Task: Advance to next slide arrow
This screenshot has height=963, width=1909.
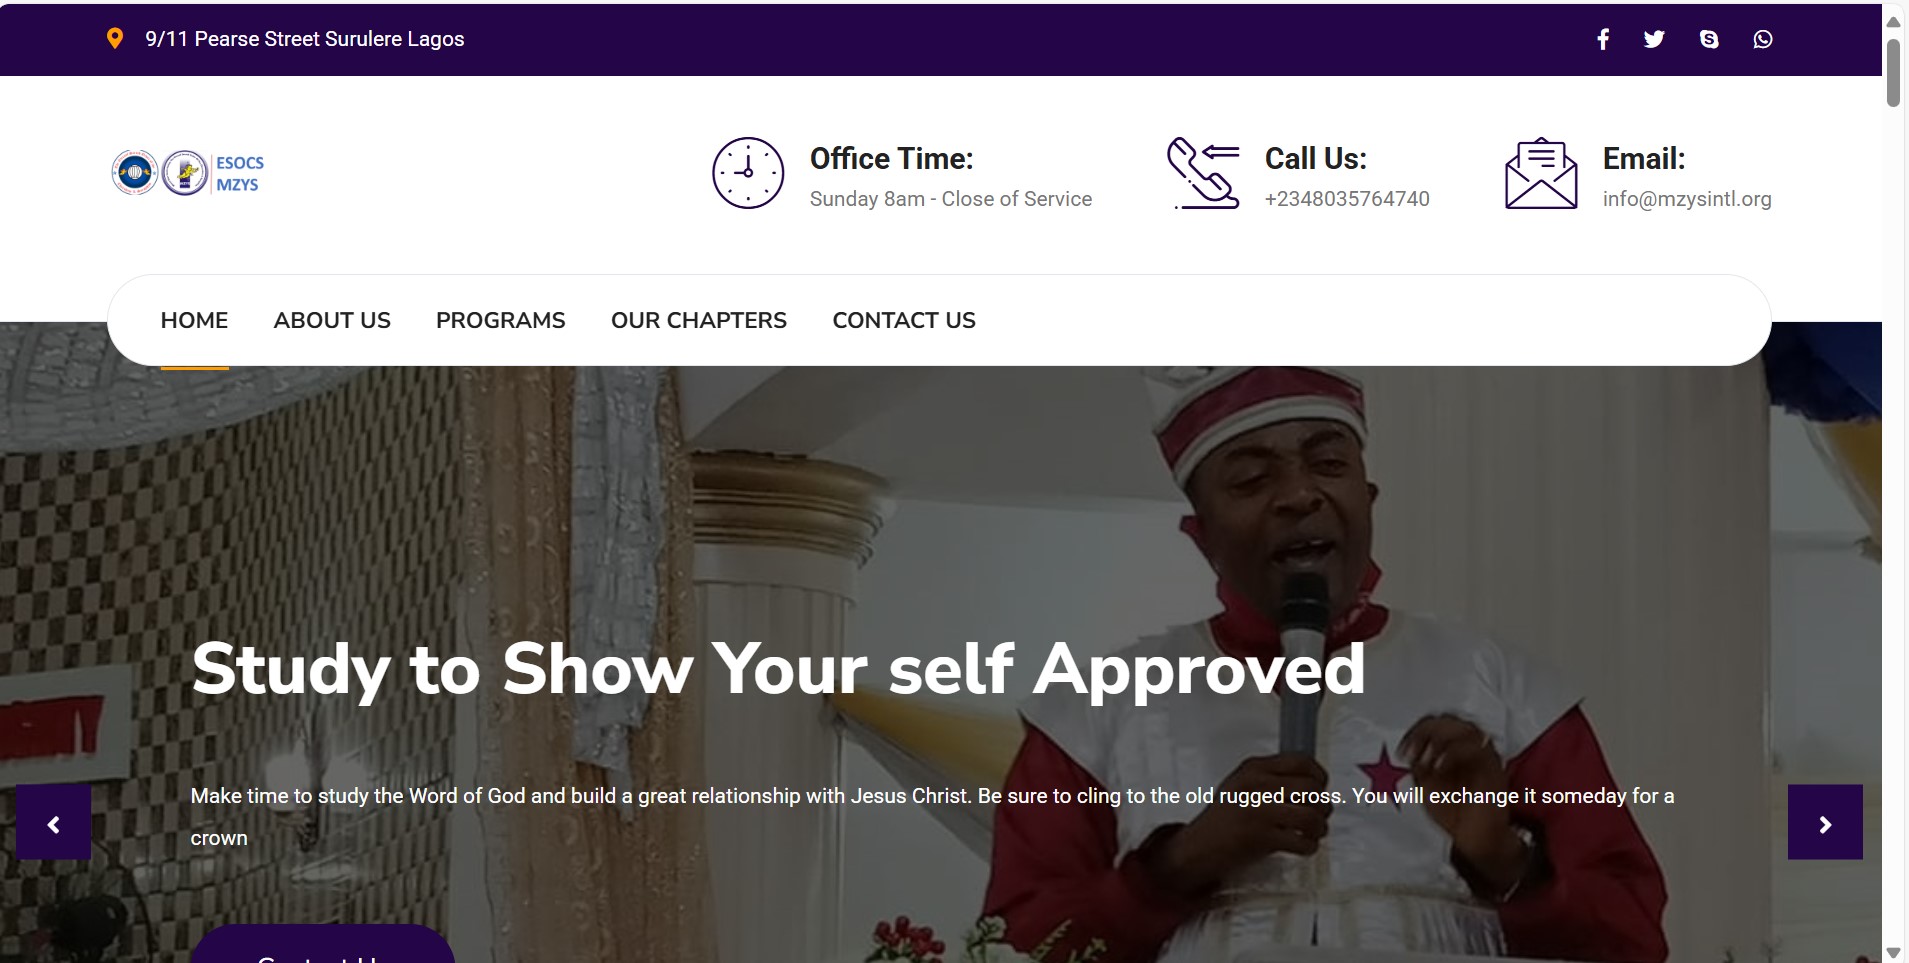Action: (x=1825, y=822)
